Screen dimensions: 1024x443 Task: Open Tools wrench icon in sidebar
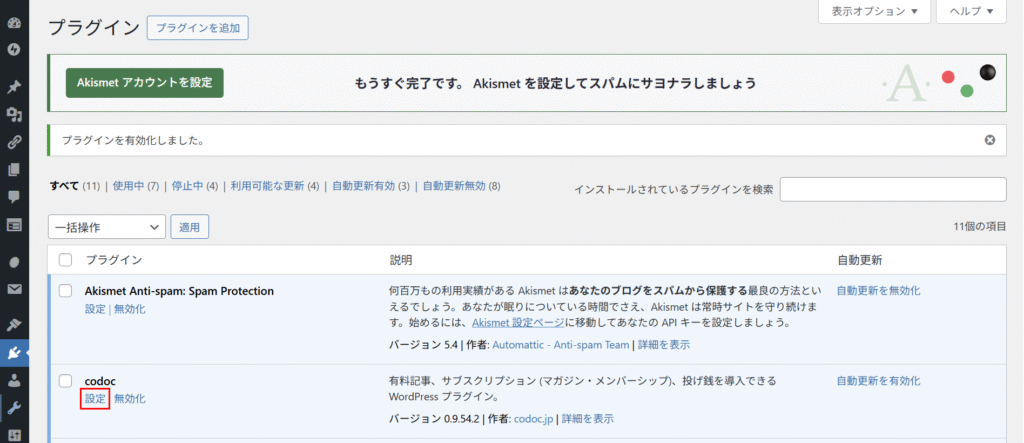(14, 408)
